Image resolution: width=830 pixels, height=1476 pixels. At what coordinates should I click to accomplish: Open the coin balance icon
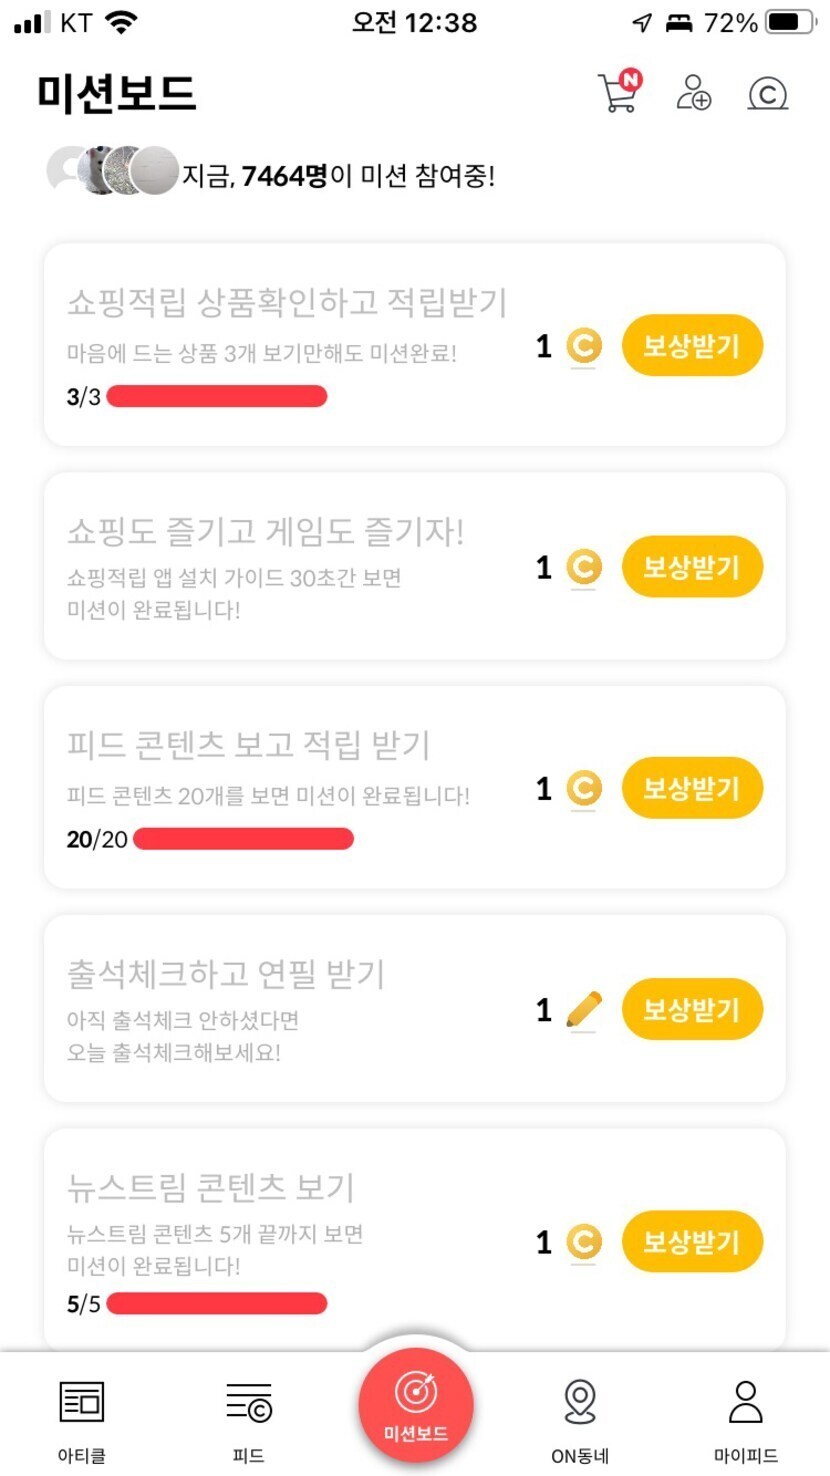coord(767,94)
